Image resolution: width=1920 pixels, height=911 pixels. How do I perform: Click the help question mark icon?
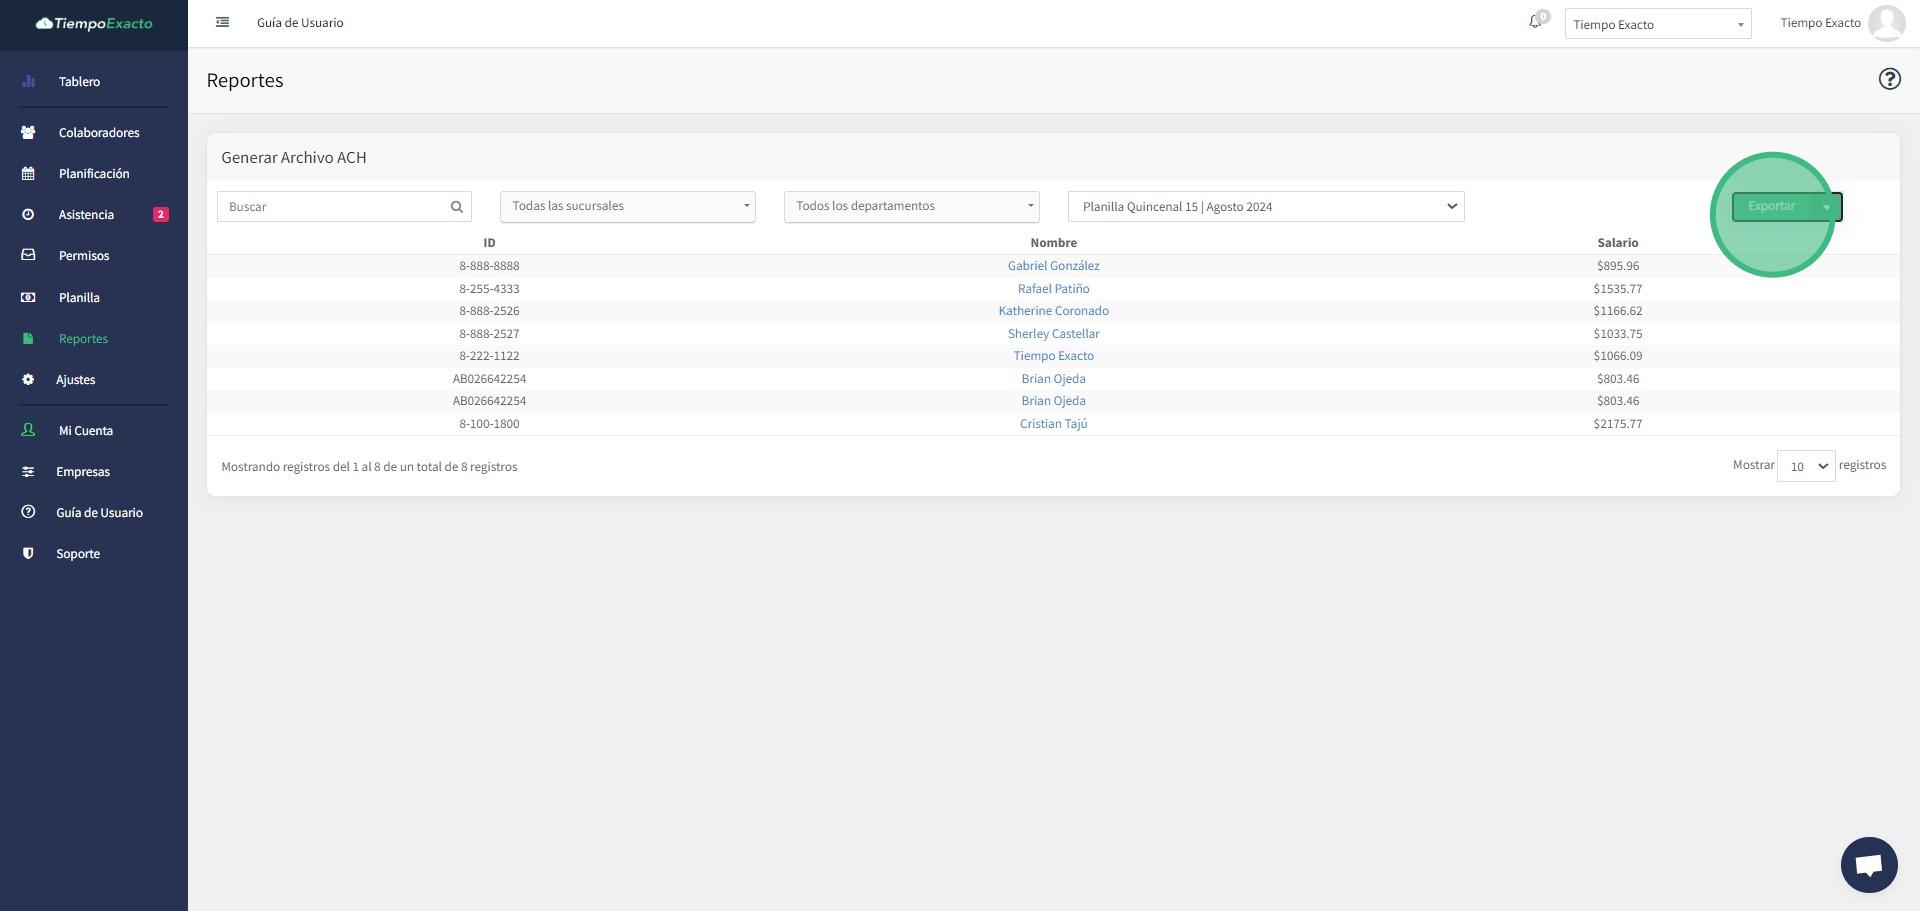coord(1888,79)
